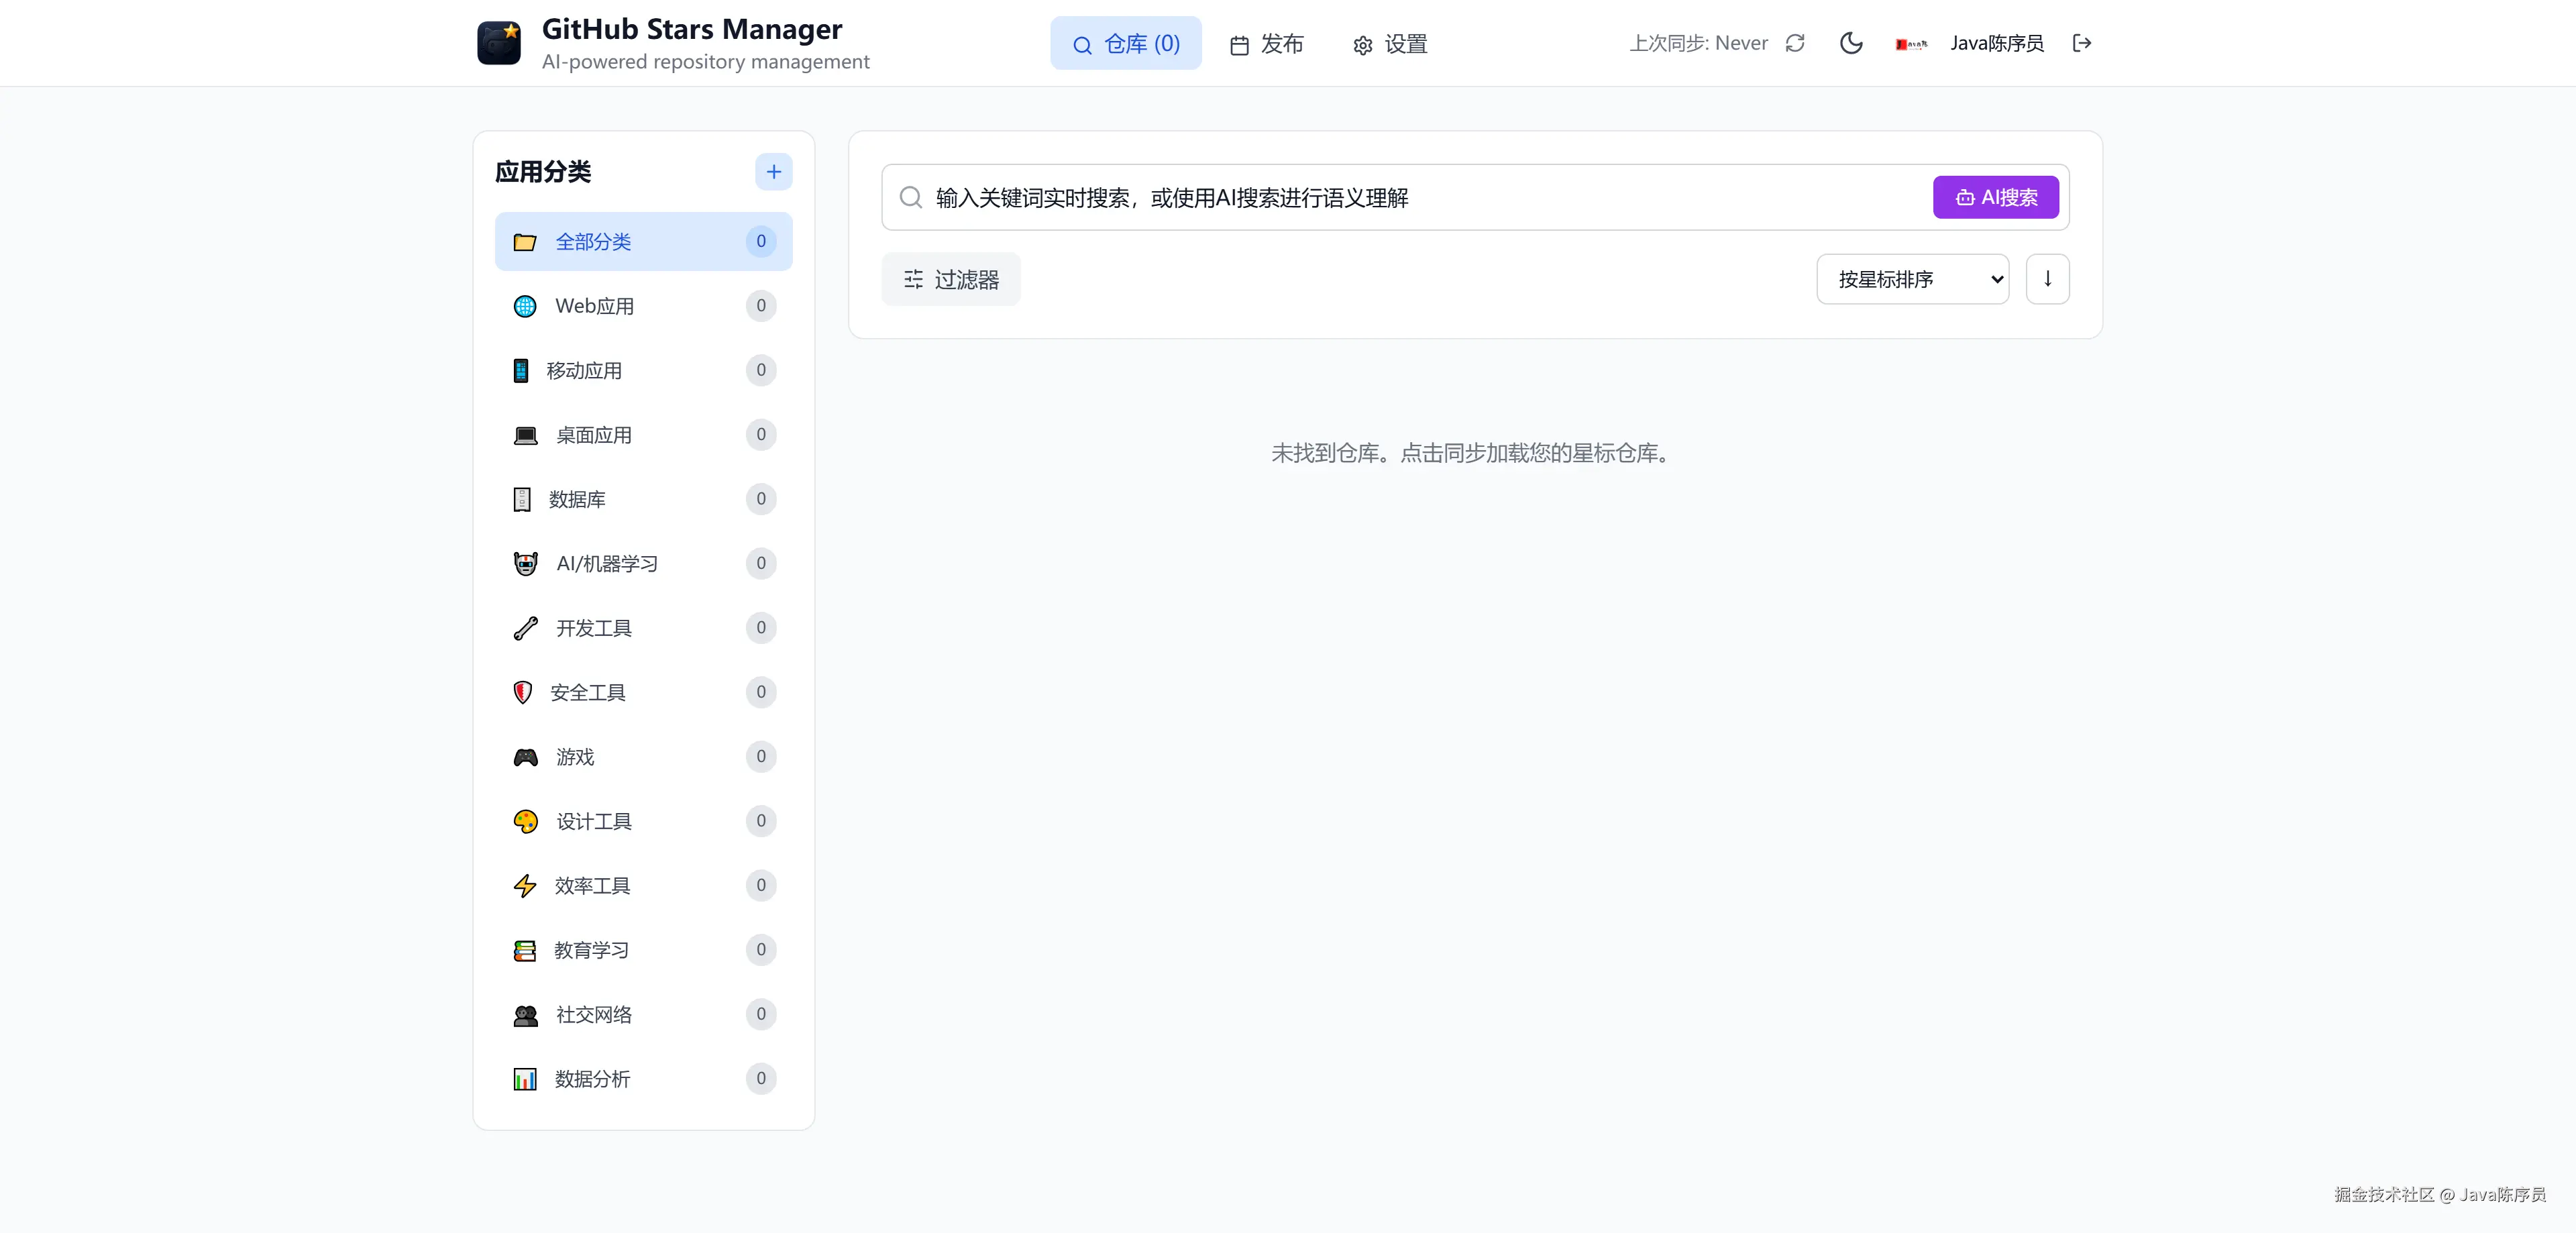Screen dimensions: 2576x1233
Task: Click the Java陈序员 user avatar
Action: [x=1911, y=44]
